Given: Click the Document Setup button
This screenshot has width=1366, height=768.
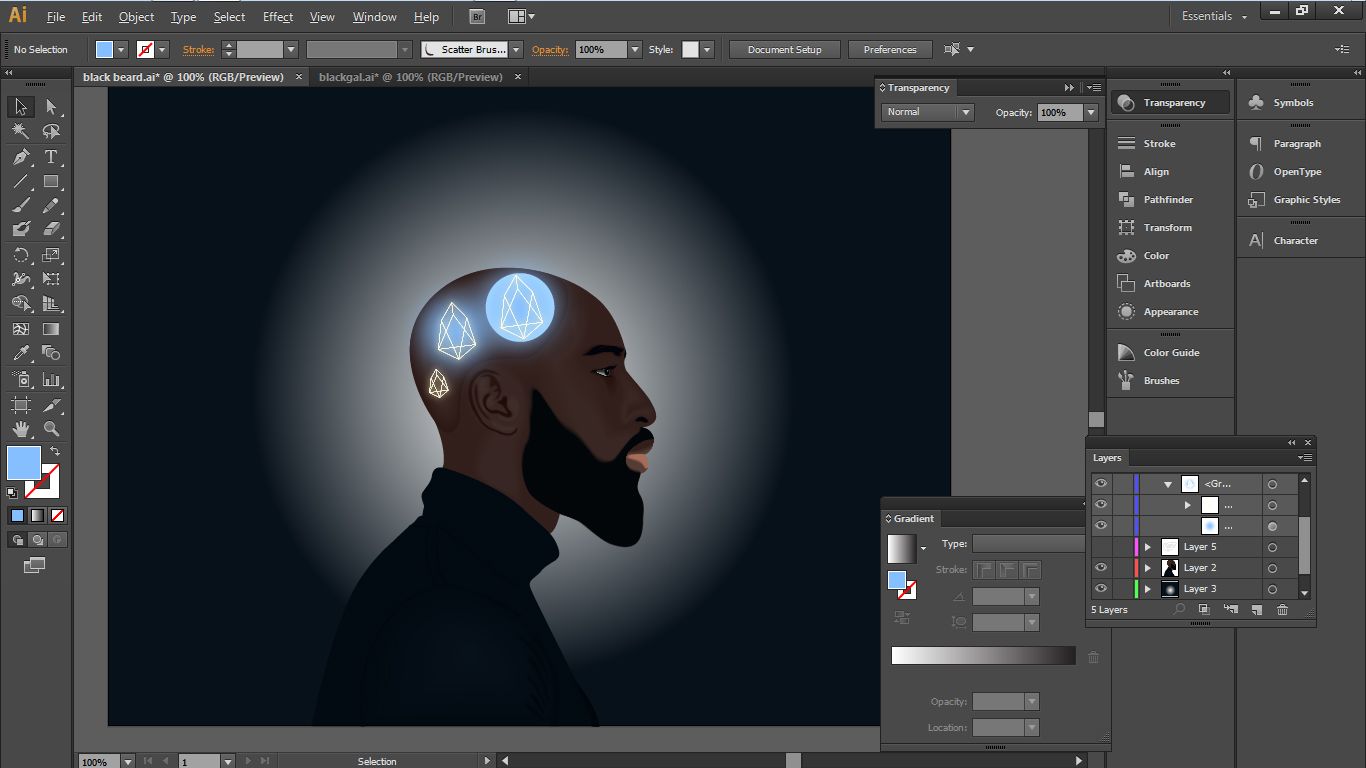Looking at the screenshot, I should click(x=784, y=49).
